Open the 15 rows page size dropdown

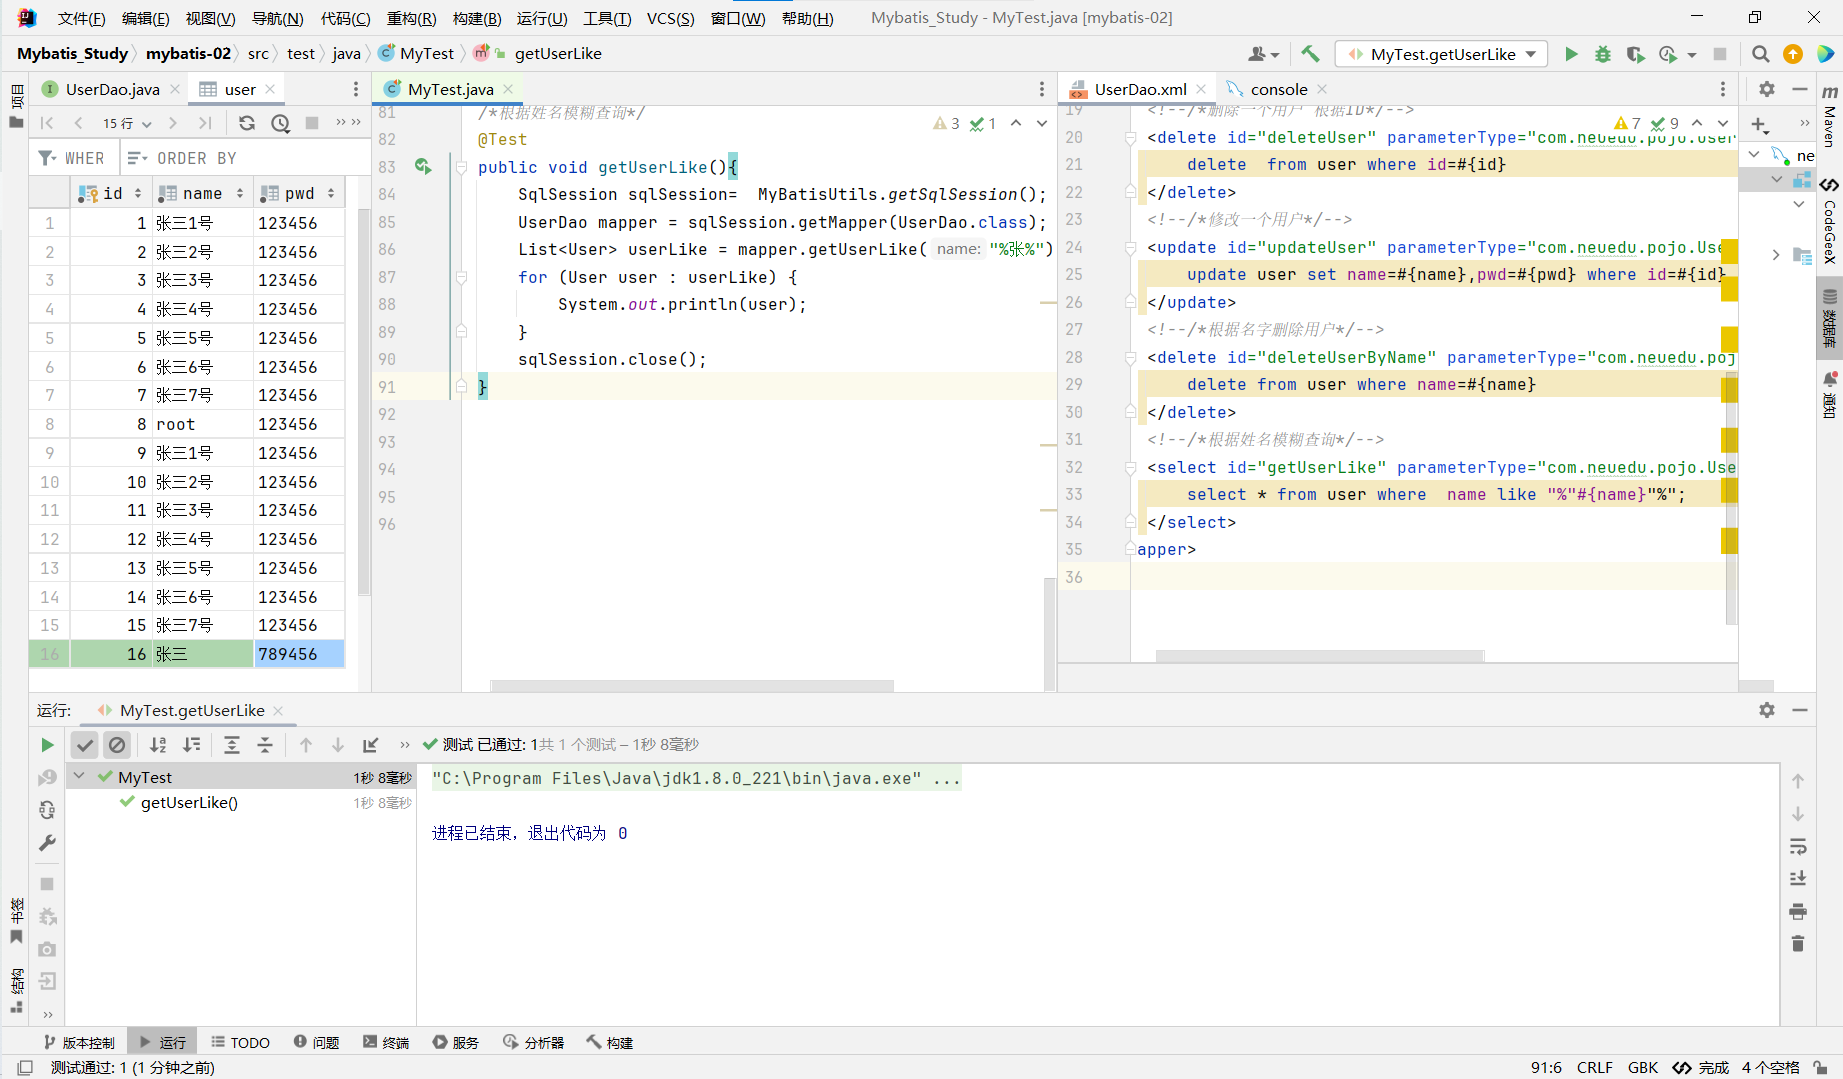point(127,123)
